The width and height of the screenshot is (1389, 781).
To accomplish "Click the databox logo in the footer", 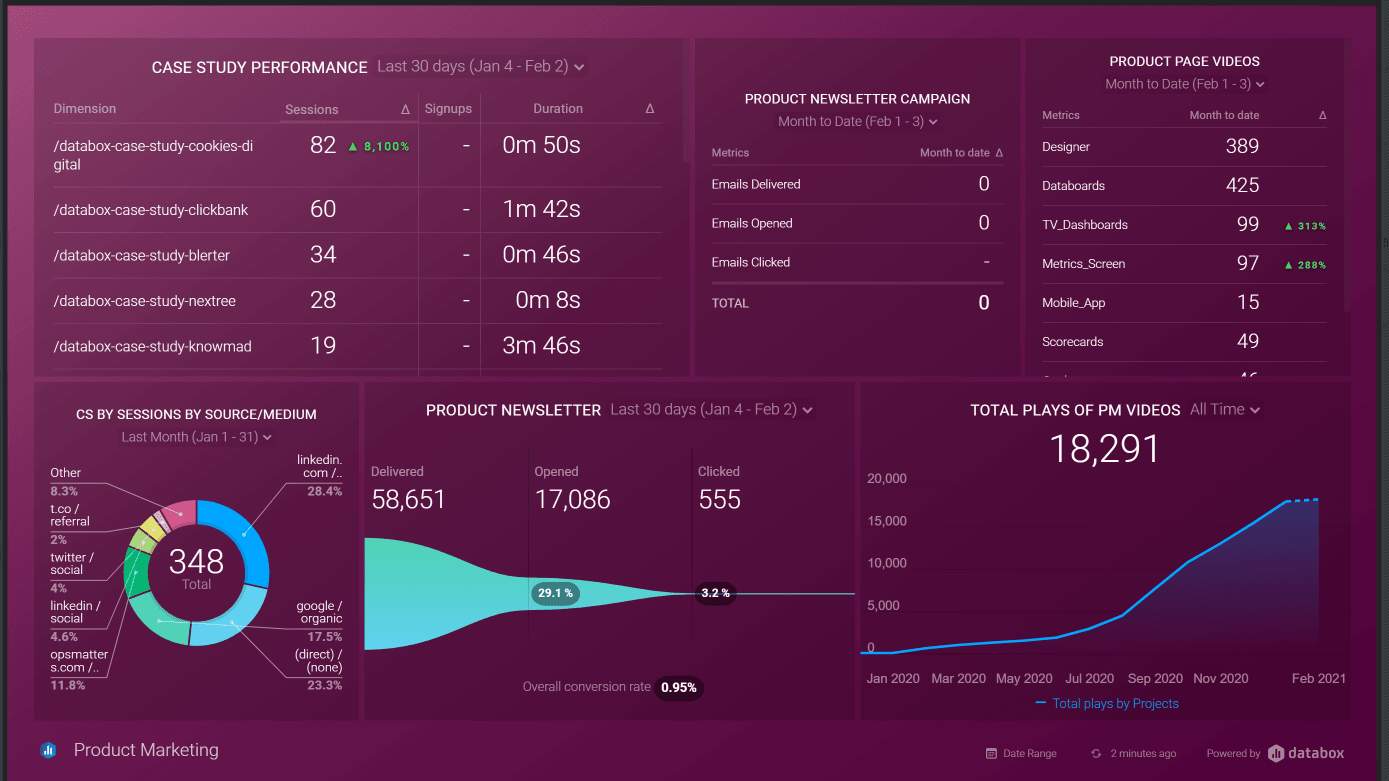I will (1306, 754).
